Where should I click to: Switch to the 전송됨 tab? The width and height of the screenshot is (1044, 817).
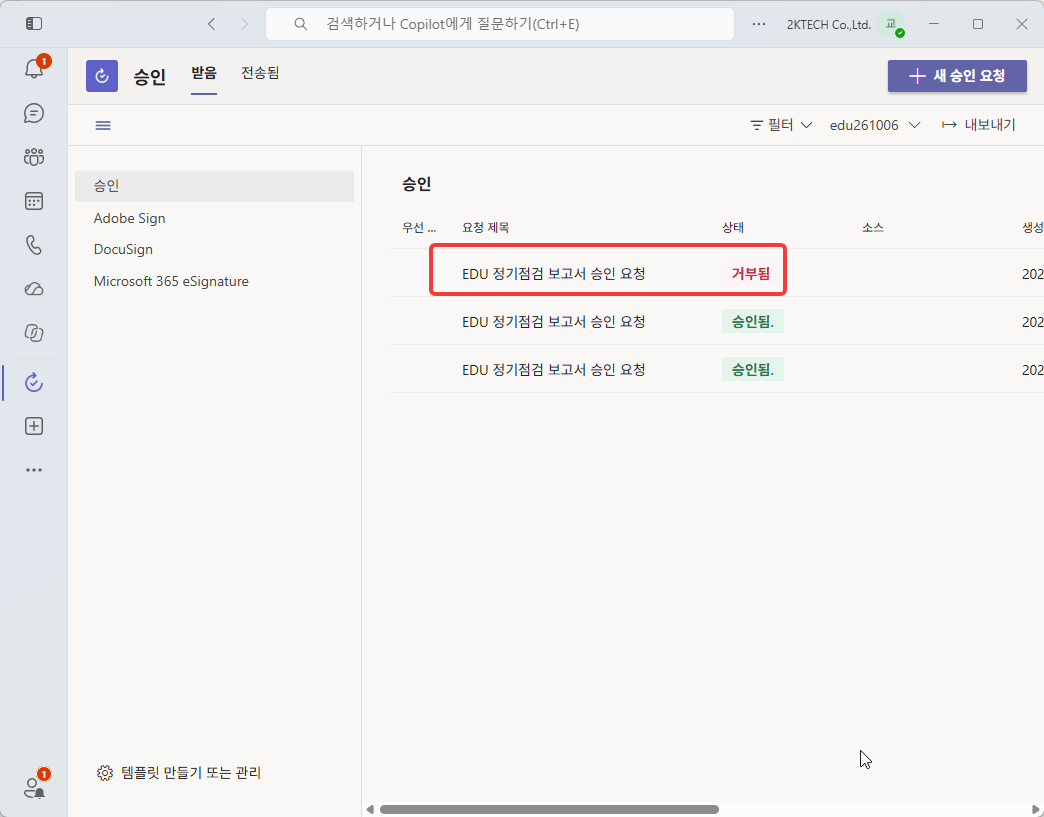coord(260,73)
